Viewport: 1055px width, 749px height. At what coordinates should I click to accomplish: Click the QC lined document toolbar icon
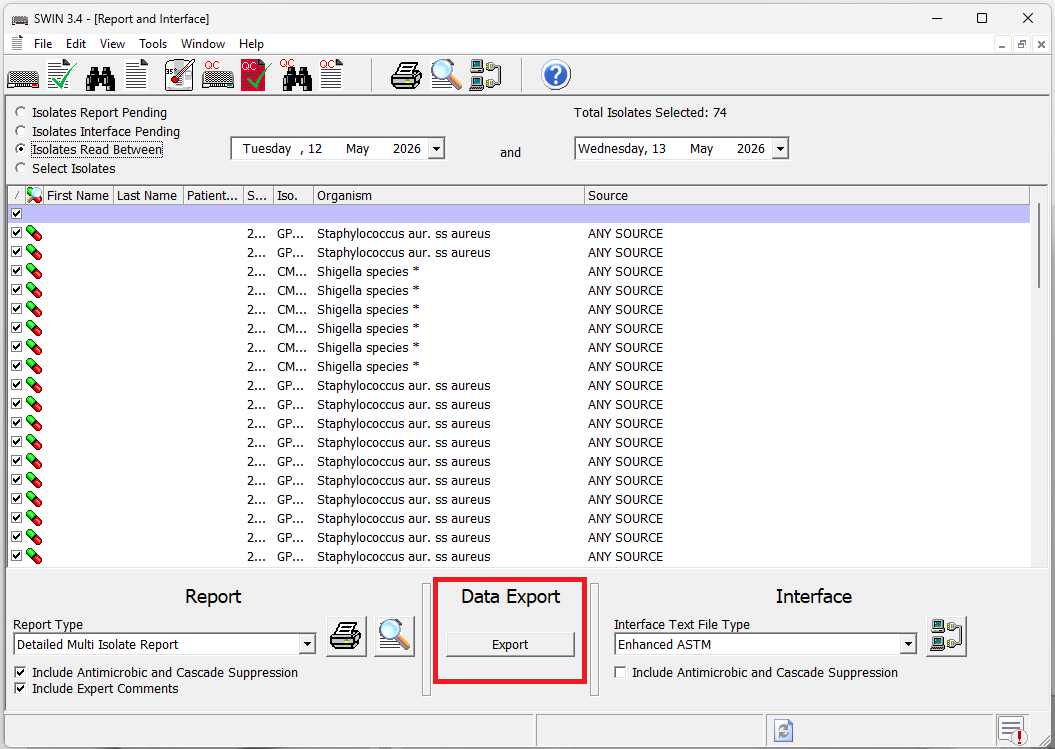click(331, 75)
